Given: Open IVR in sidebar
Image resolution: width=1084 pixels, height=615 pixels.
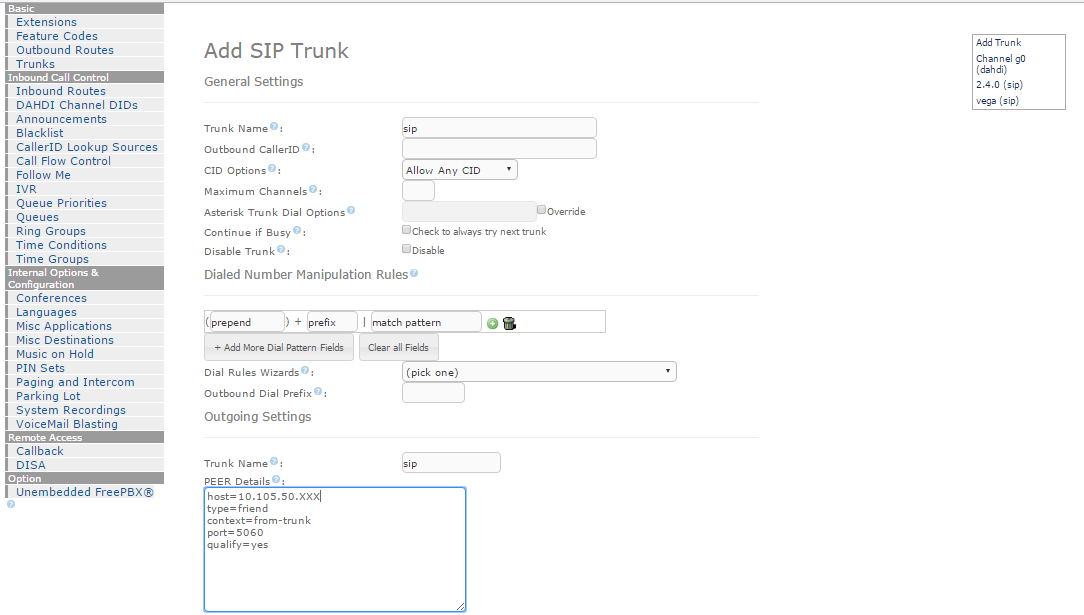Looking at the screenshot, I should coord(26,189).
